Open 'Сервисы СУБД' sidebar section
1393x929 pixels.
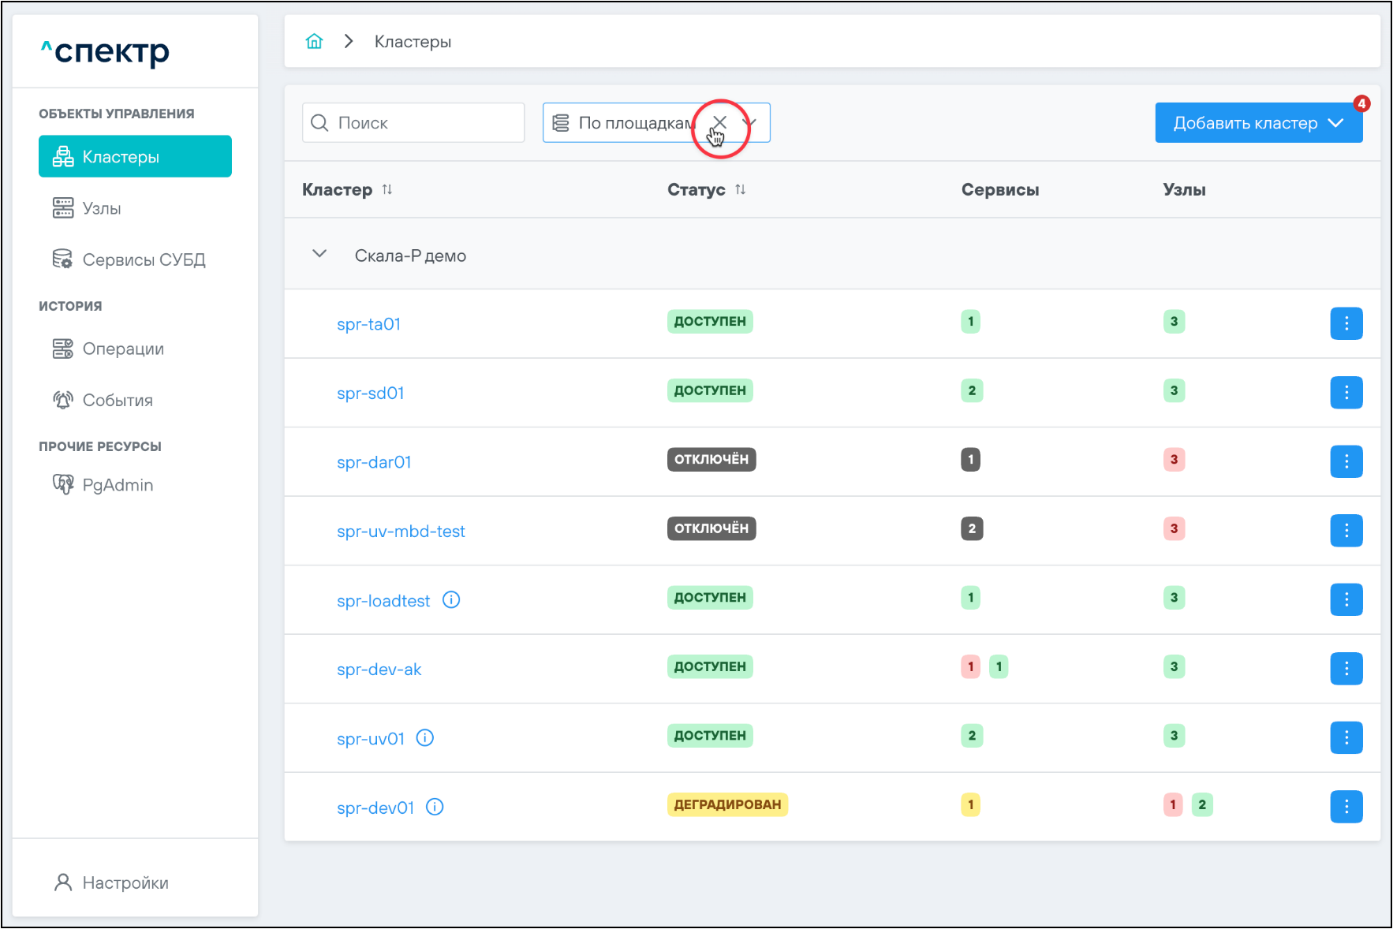pyautogui.click(x=143, y=260)
